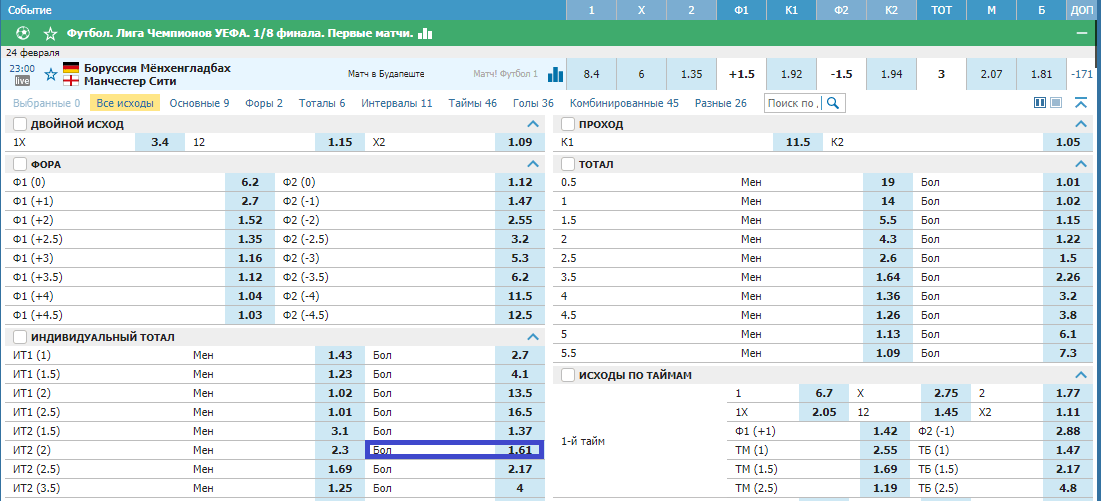
Task: Open the Голы 36 tab
Action: click(x=533, y=103)
